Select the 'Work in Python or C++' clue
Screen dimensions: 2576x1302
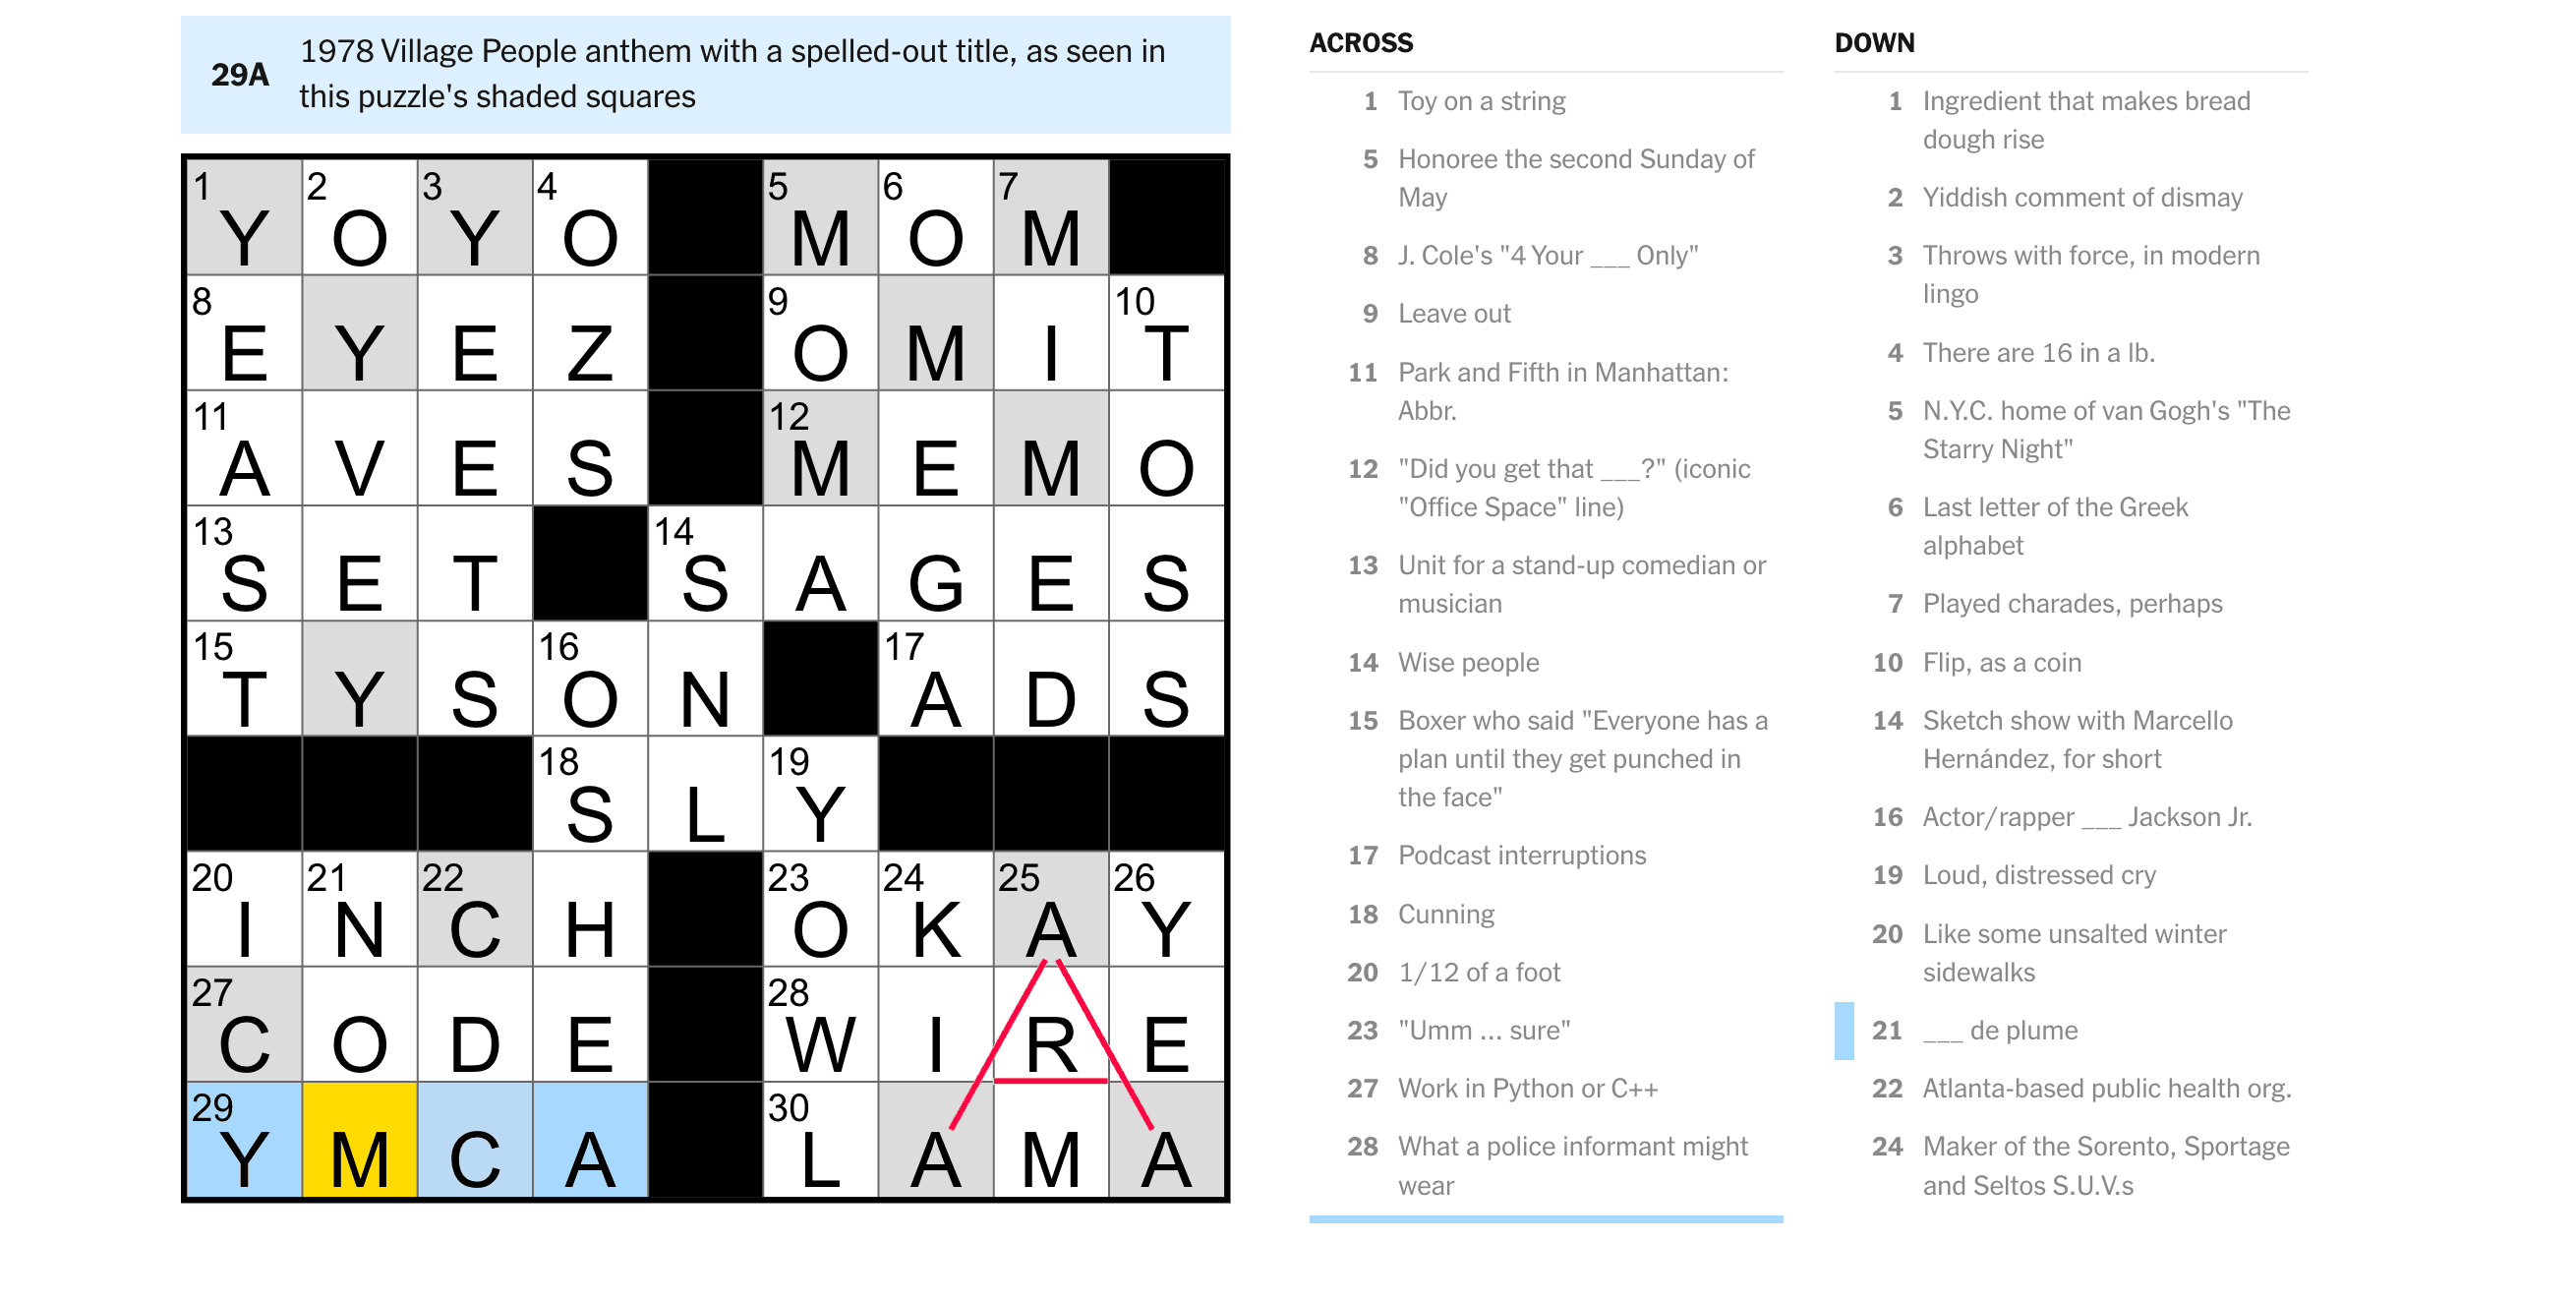[1527, 1088]
